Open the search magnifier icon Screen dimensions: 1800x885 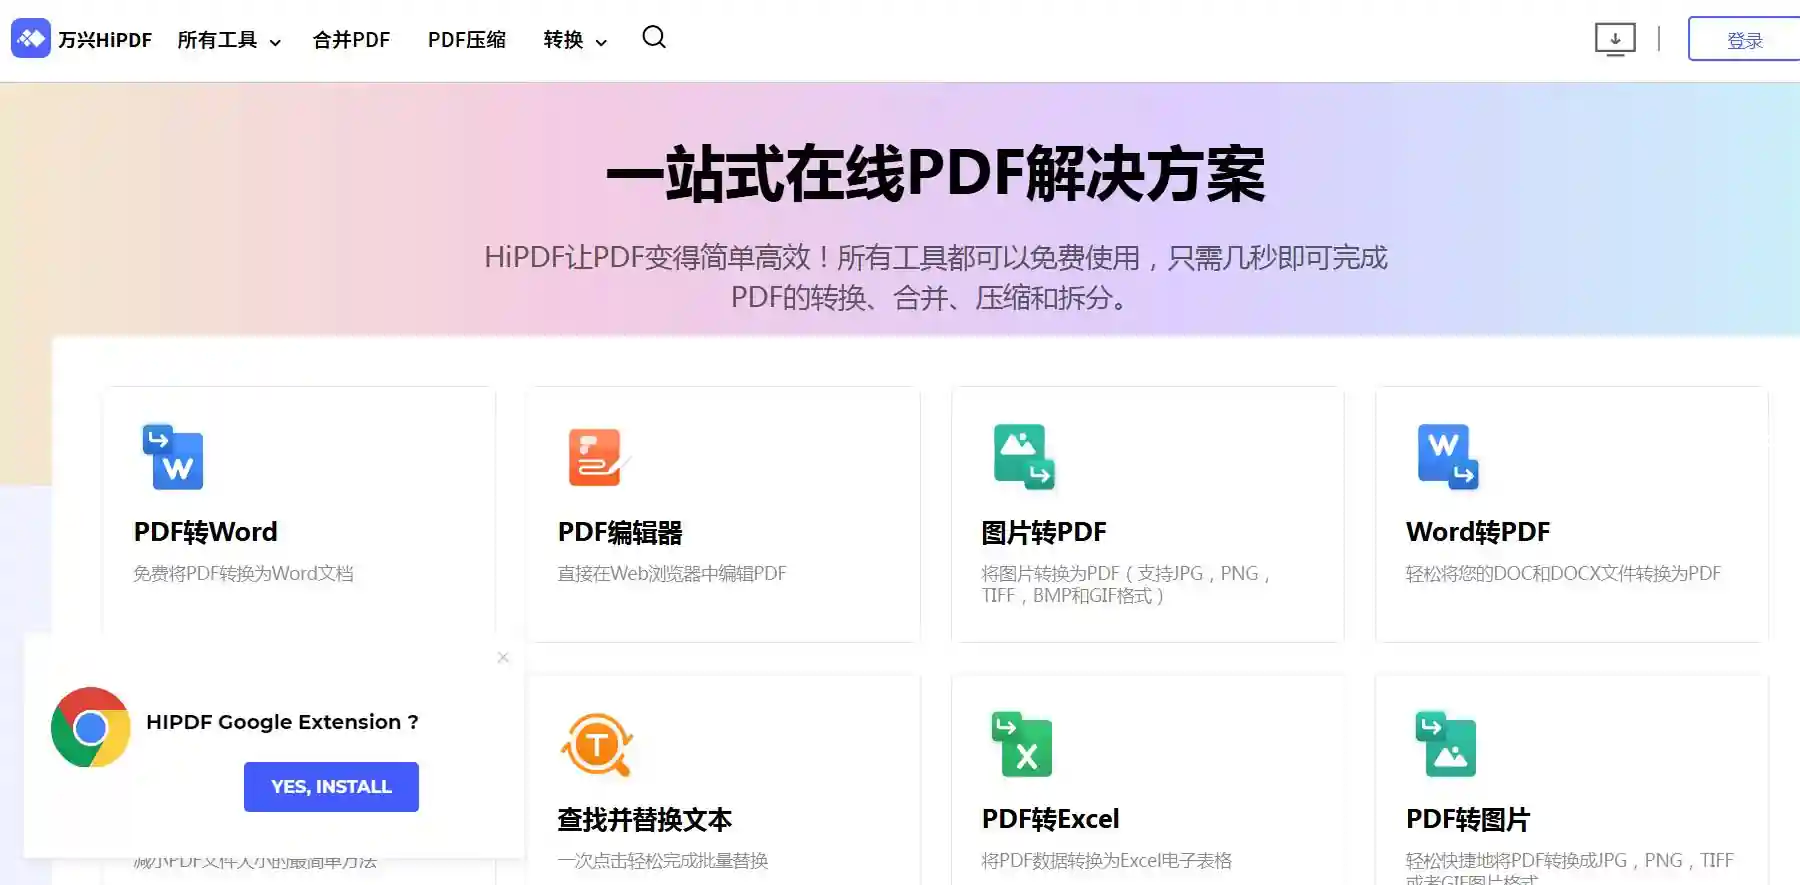click(654, 38)
